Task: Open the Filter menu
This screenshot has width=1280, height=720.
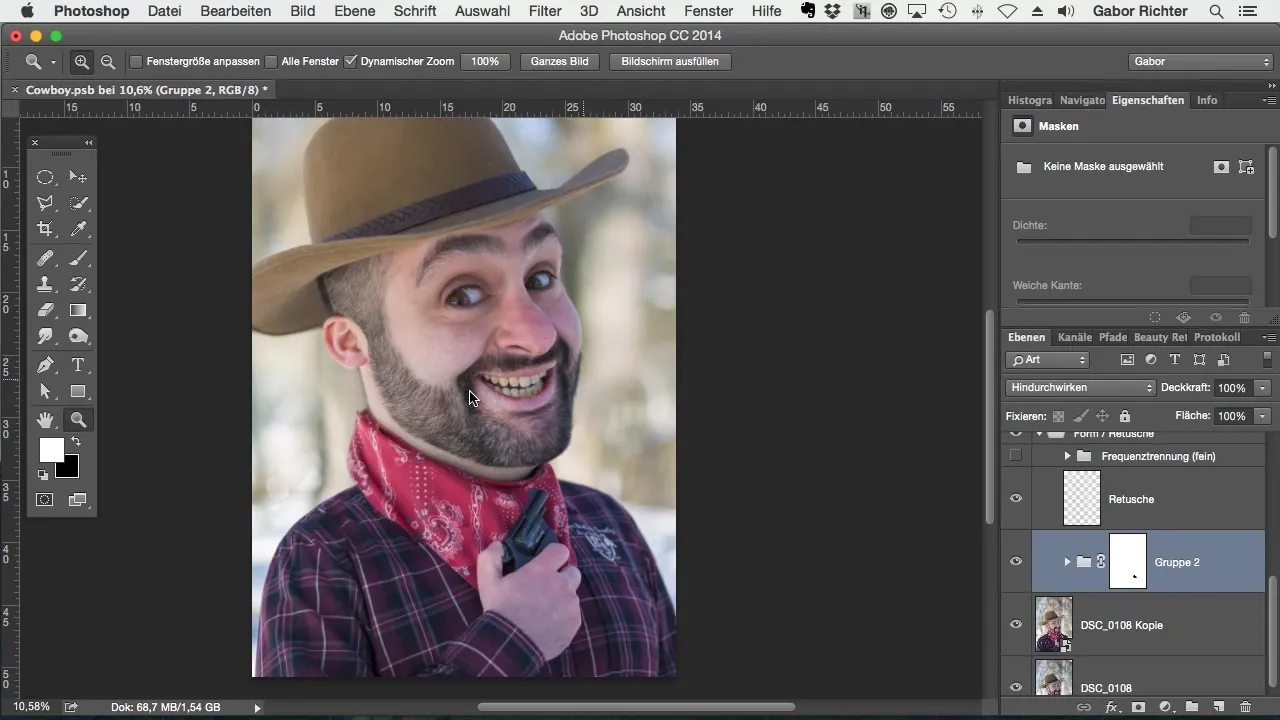Action: [x=545, y=11]
